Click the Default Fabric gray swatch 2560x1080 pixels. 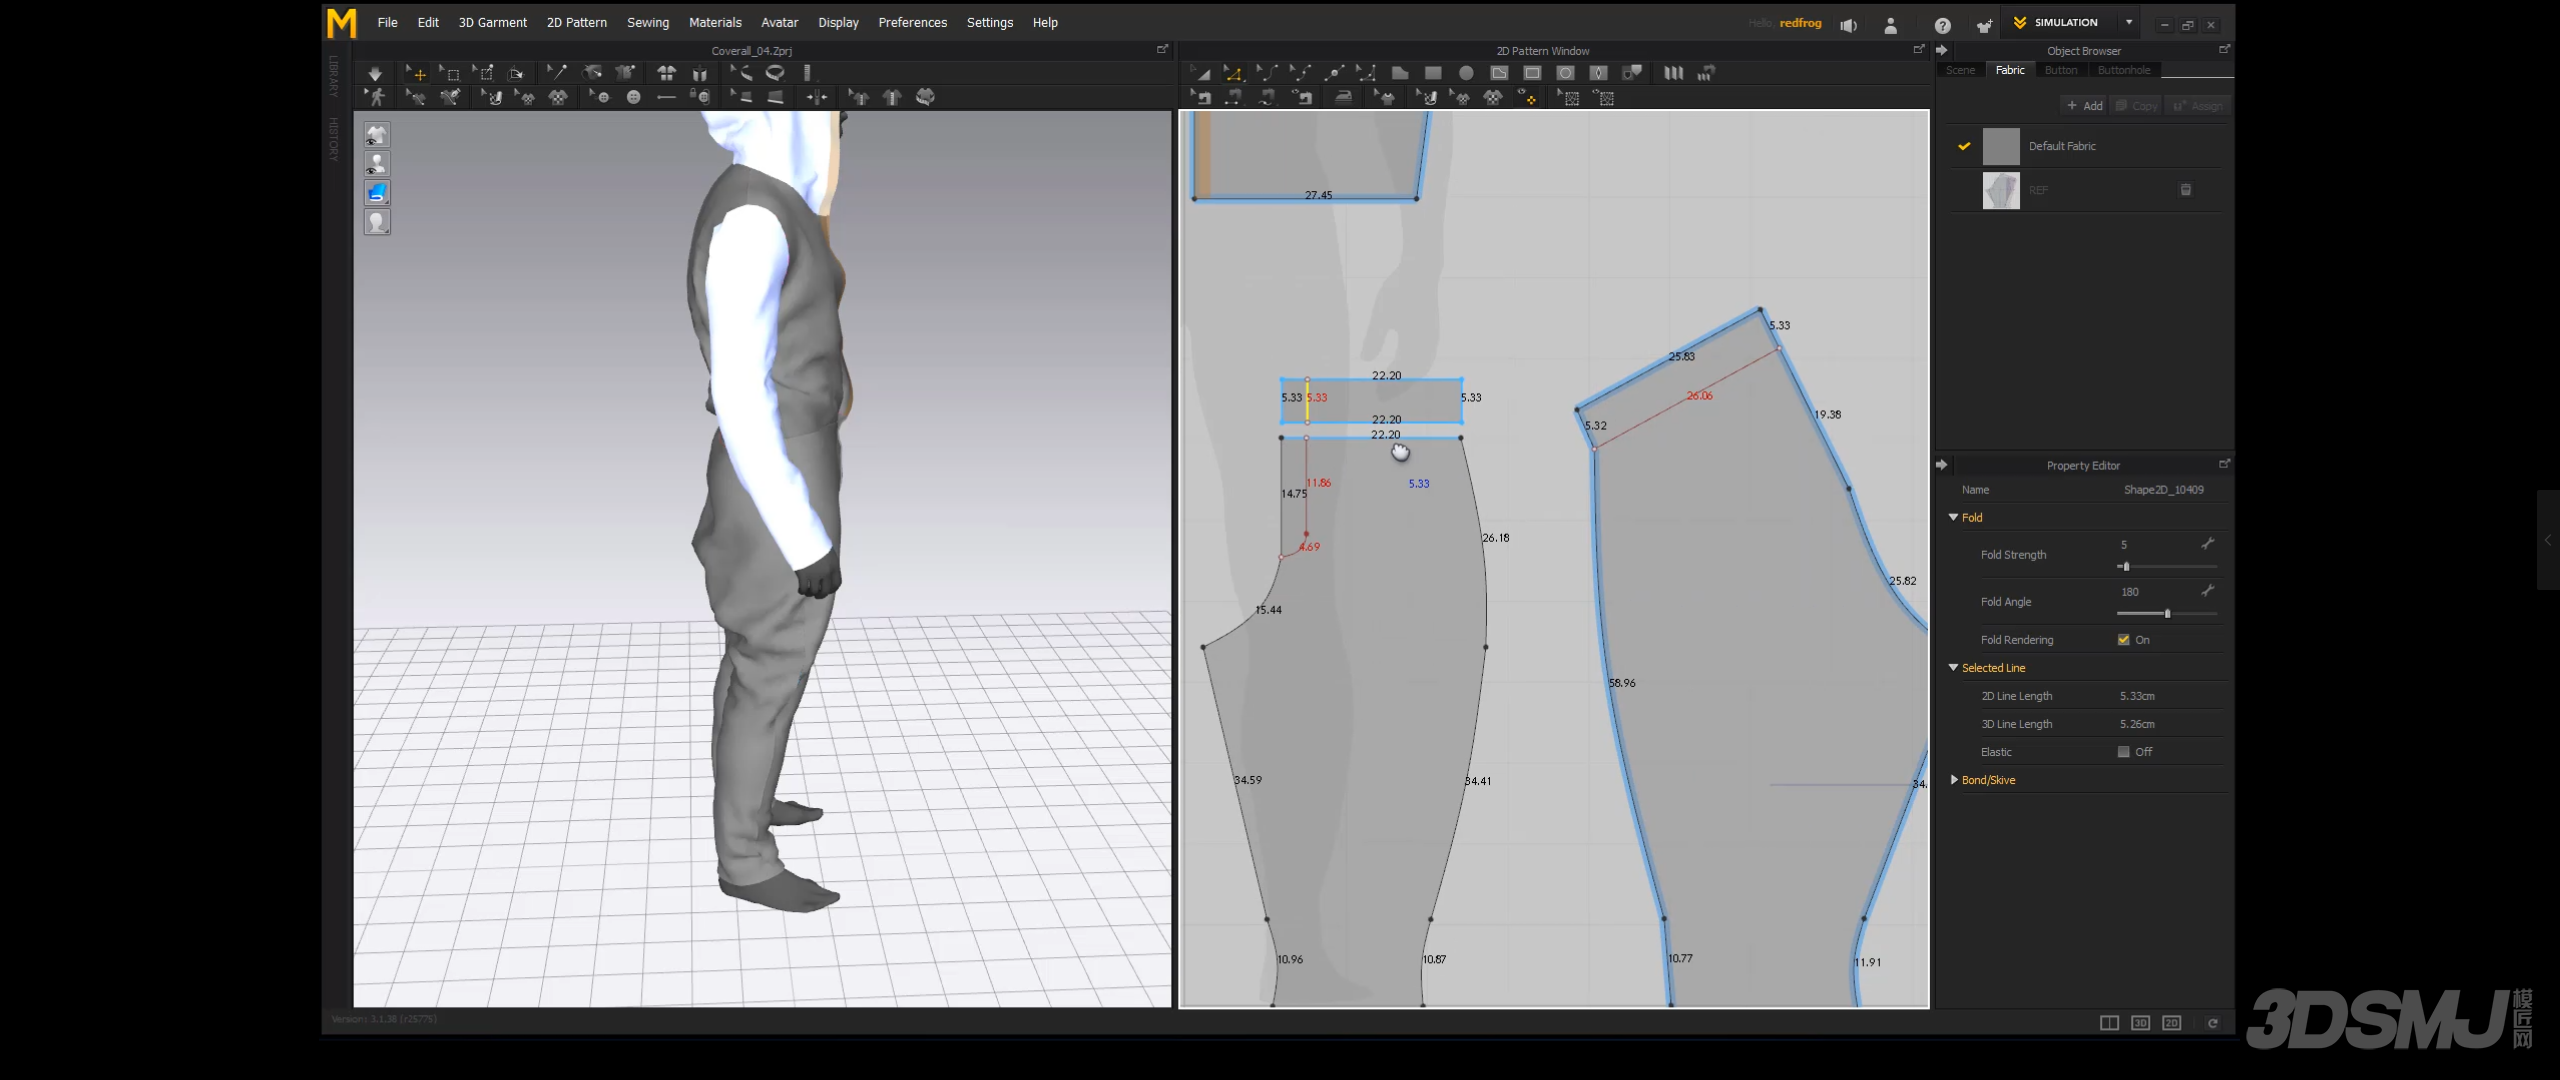point(2001,146)
